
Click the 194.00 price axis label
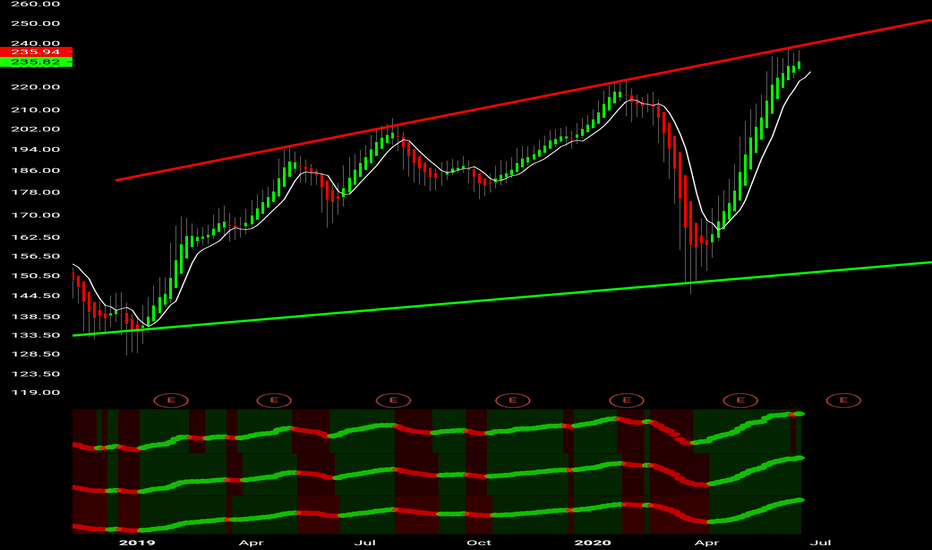(x=36, y=149)
